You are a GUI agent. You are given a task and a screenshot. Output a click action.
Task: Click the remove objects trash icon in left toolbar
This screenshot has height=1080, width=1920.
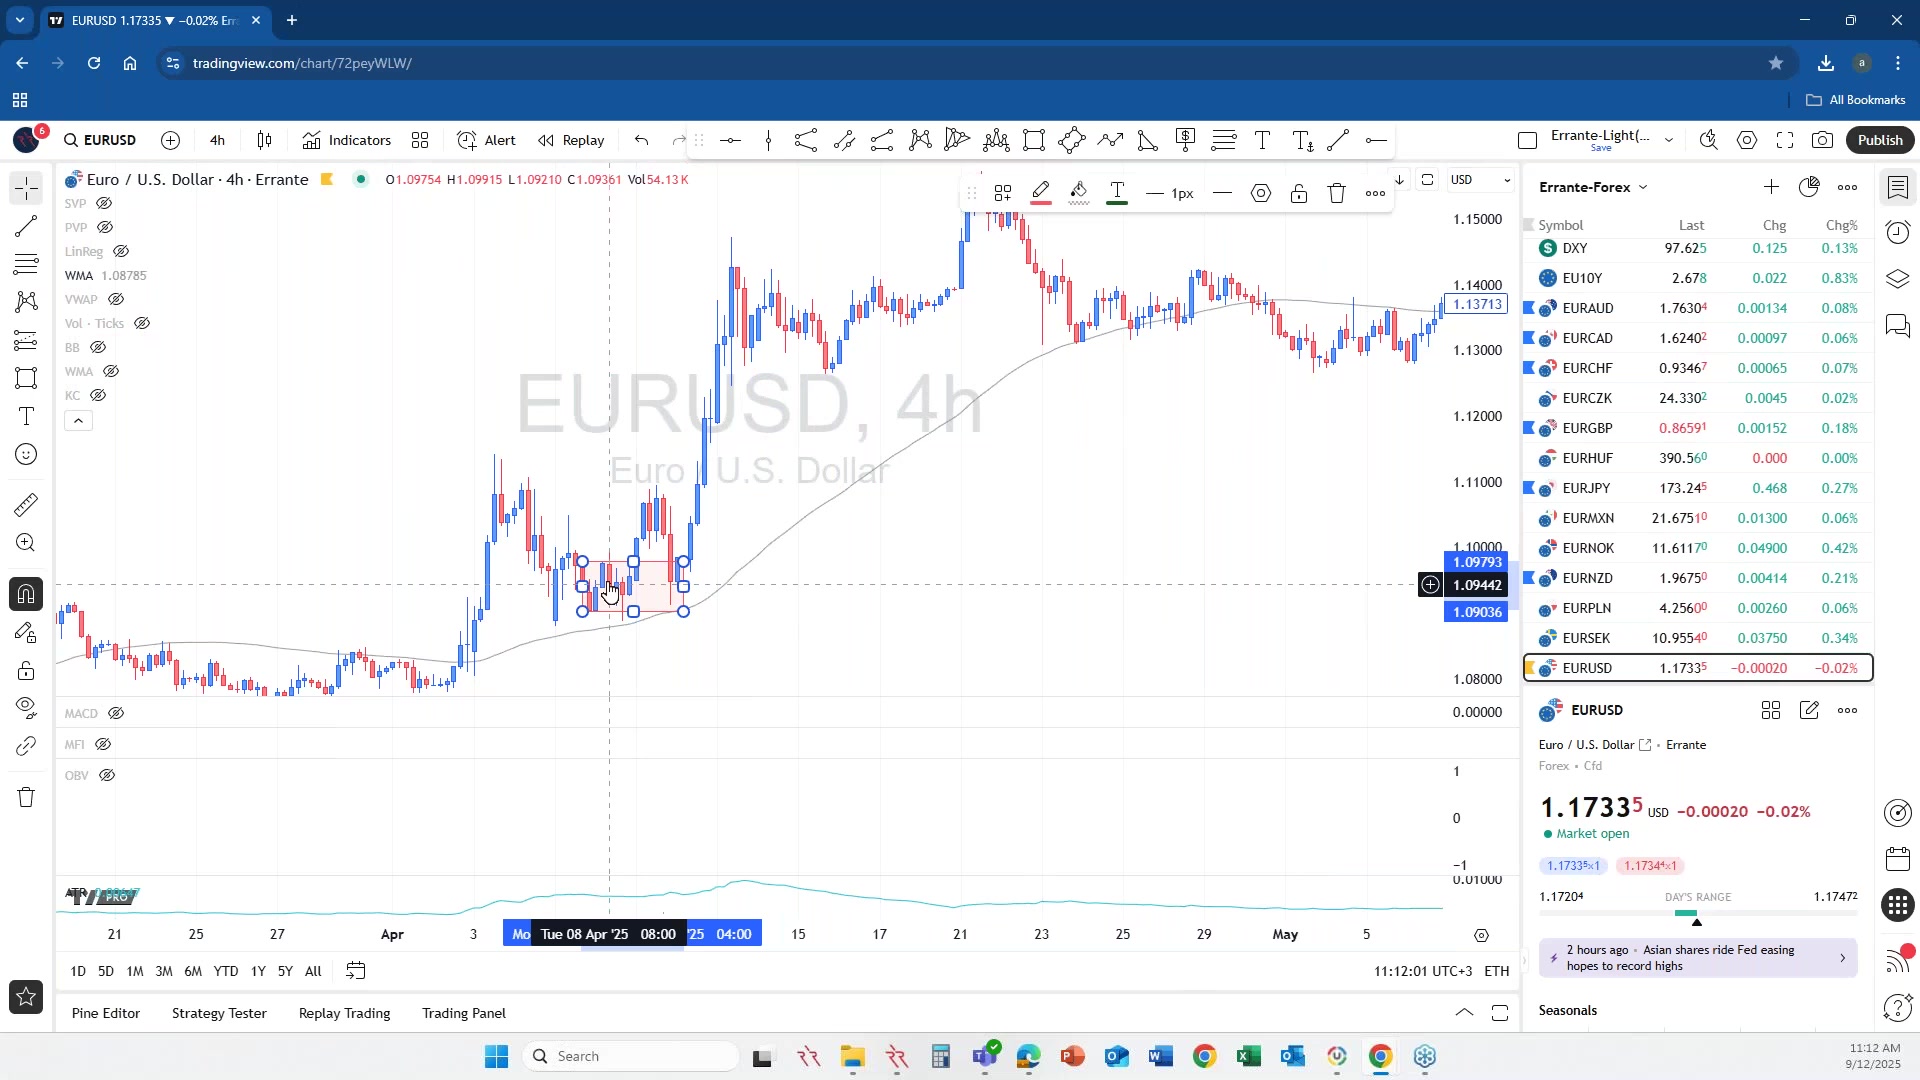(26, 797)
